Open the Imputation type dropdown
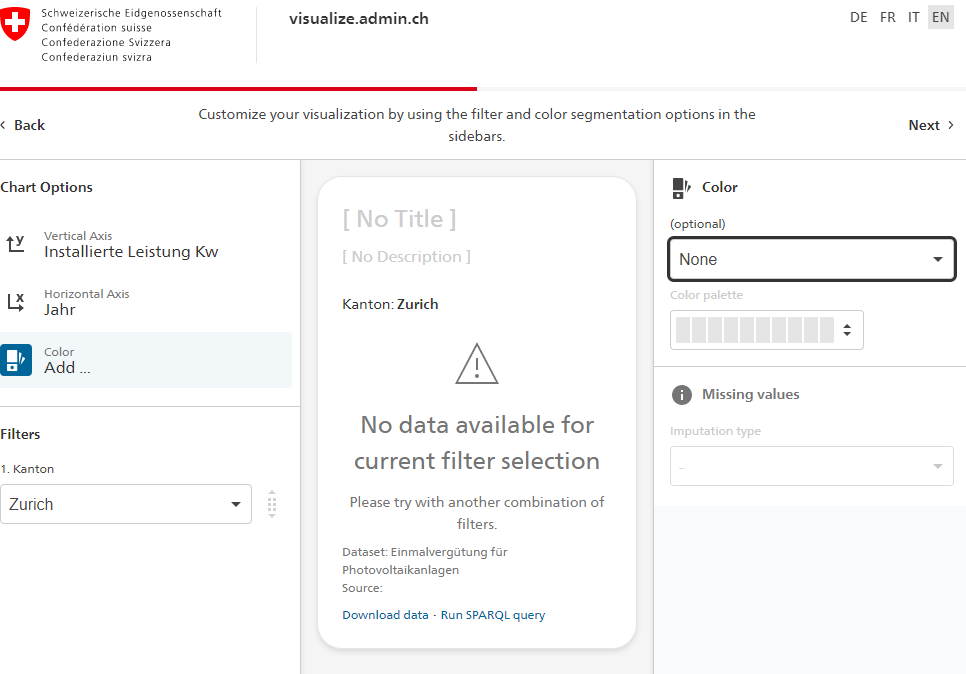 coord(812,466)
